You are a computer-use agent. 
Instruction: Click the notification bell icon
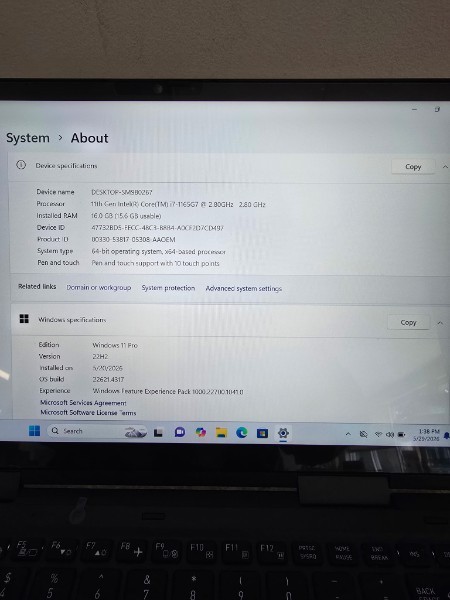[446, 436]
